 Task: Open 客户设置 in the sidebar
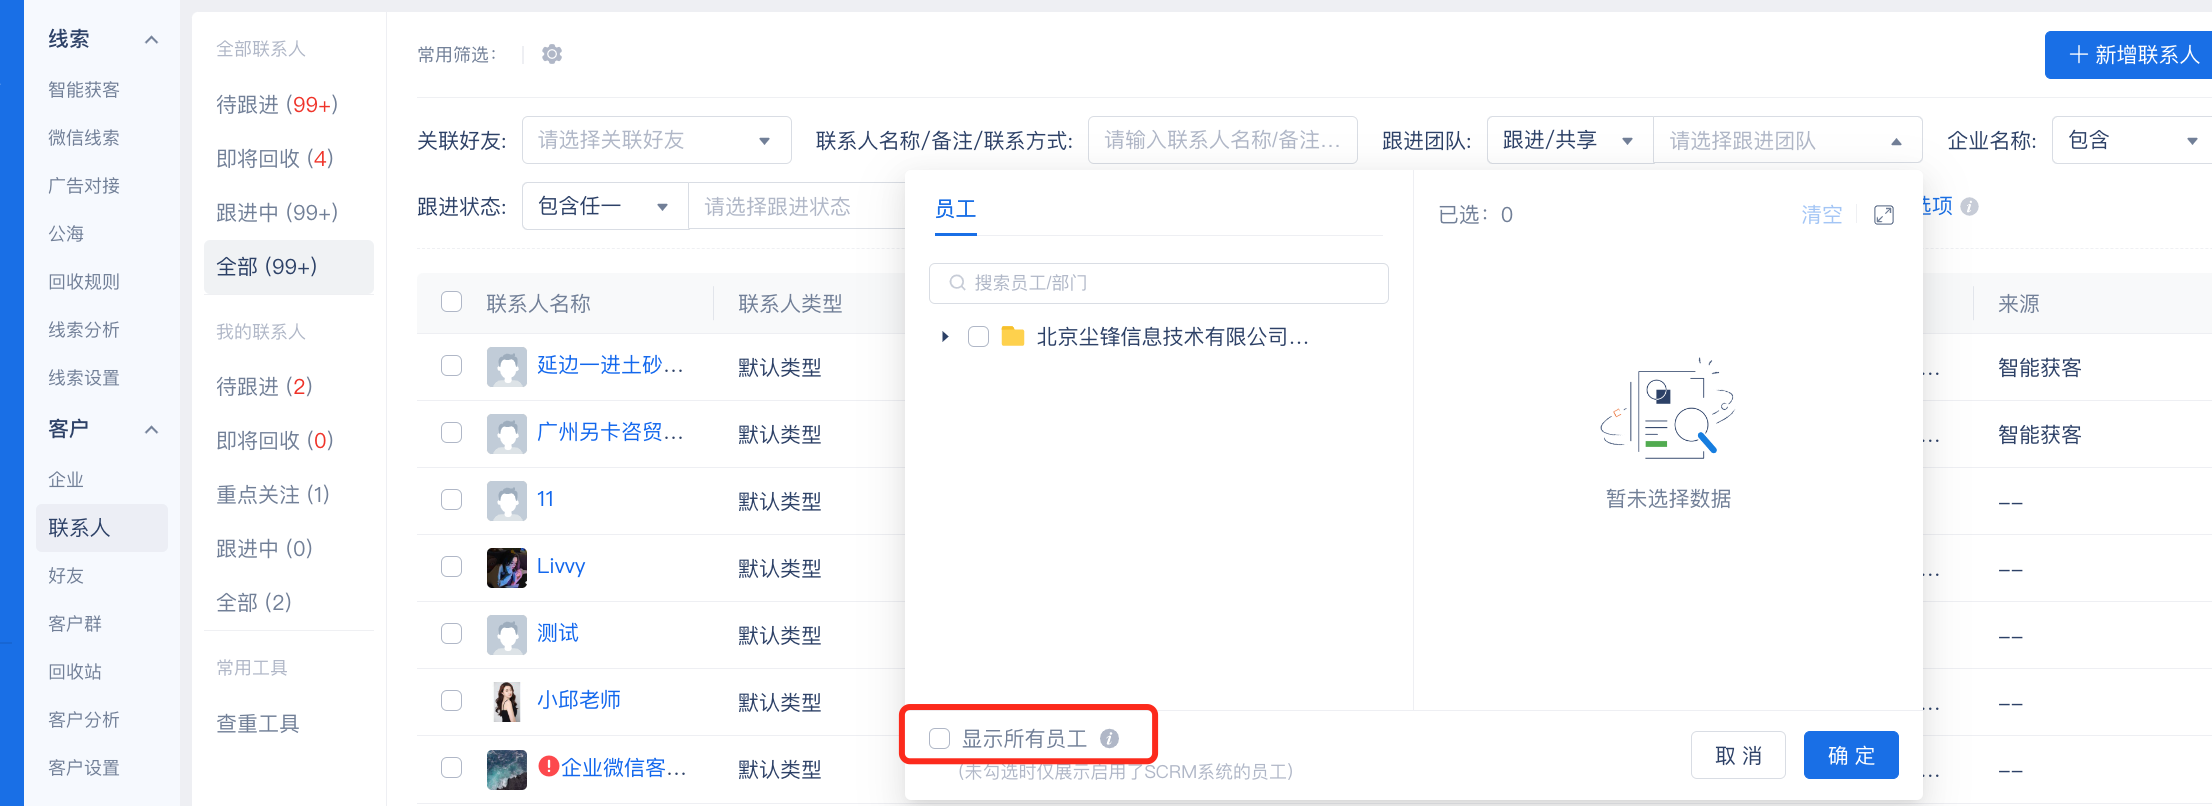point(84,768)
